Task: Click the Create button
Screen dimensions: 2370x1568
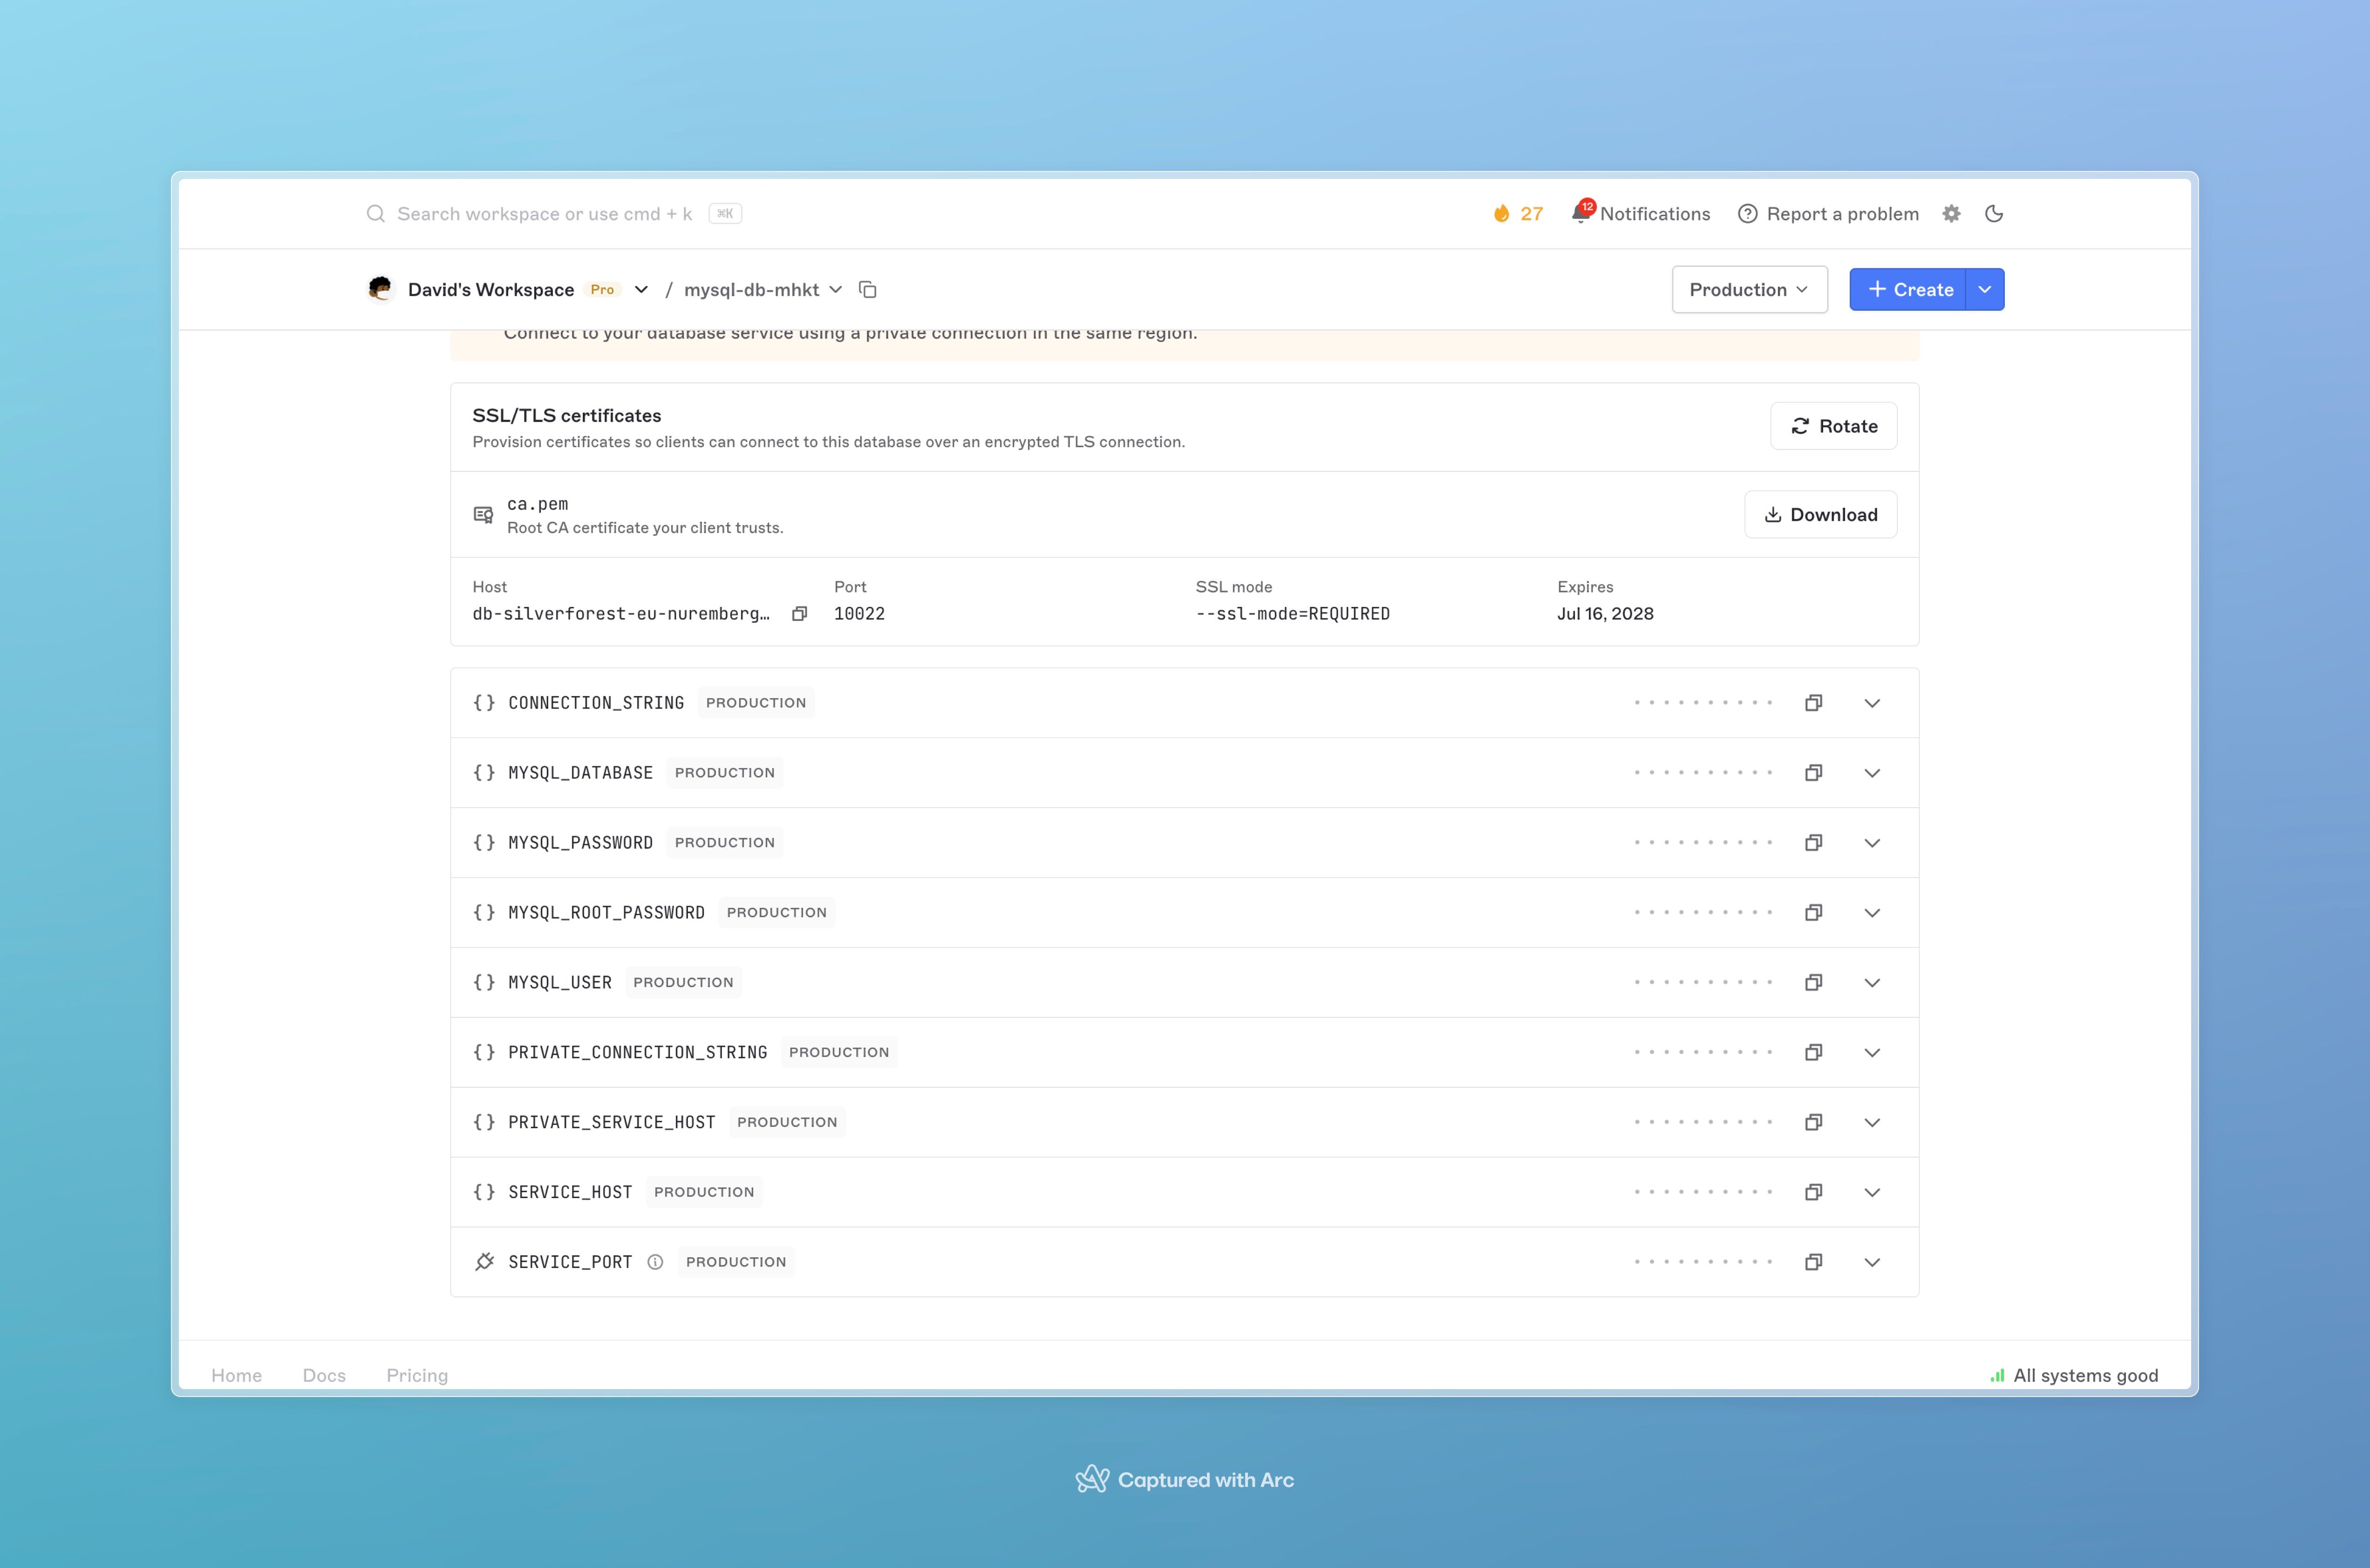Action: coord(1908,289)
